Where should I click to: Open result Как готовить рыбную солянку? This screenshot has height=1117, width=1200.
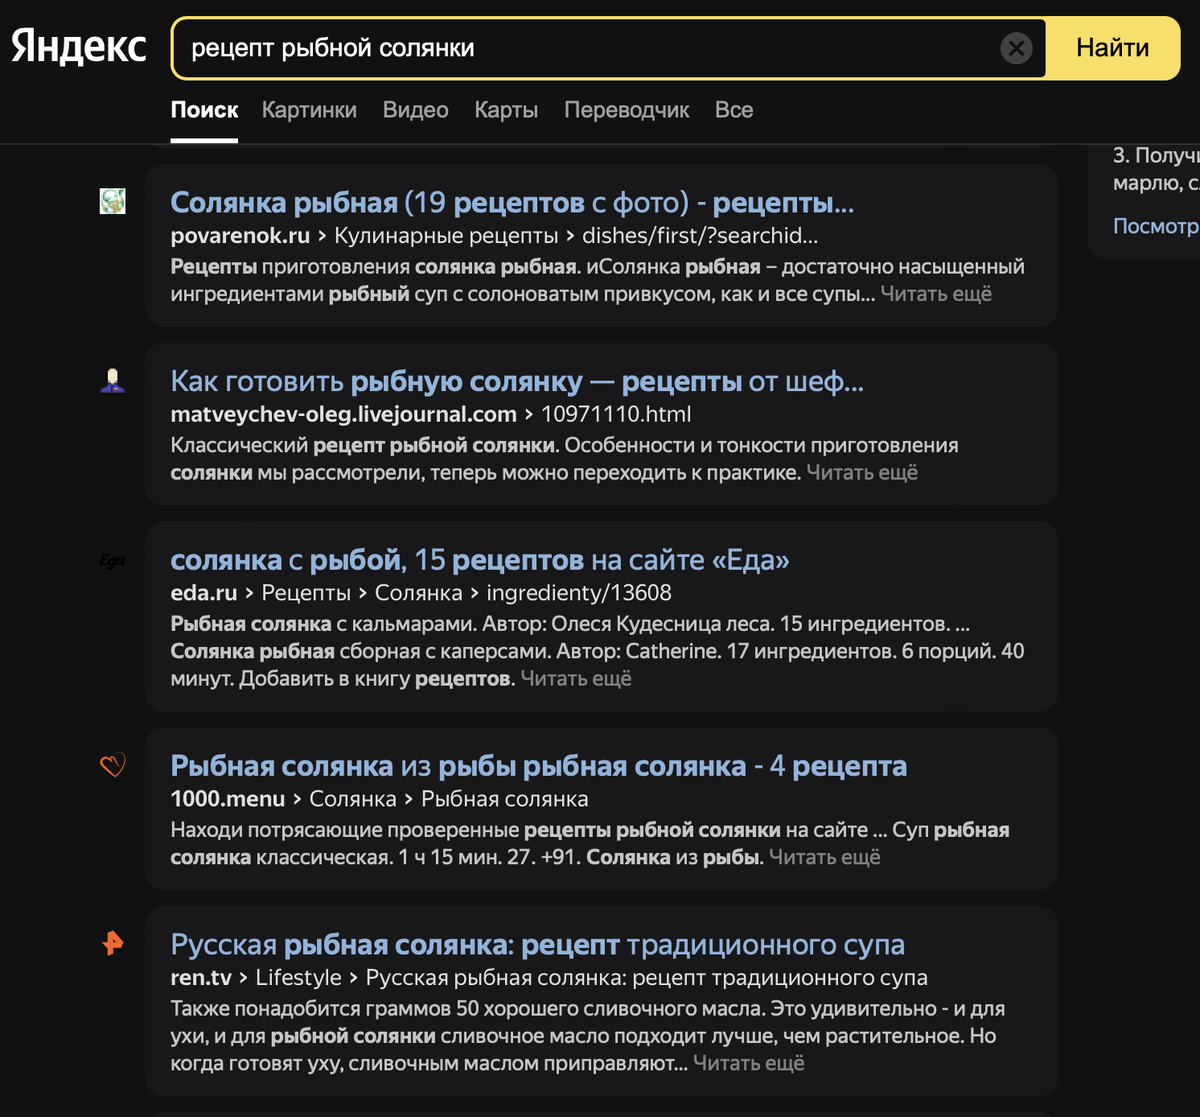pyautogui.click(x=517, y=381)
